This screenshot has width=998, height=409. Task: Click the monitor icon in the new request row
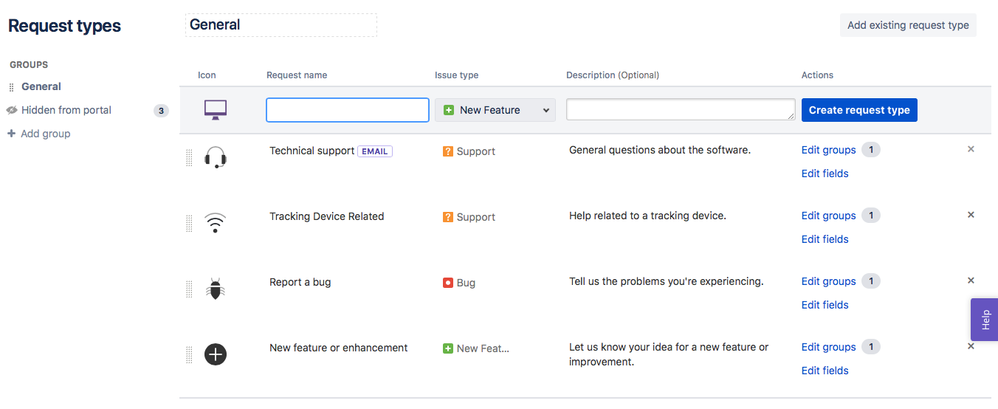click(x=216, y=109)
